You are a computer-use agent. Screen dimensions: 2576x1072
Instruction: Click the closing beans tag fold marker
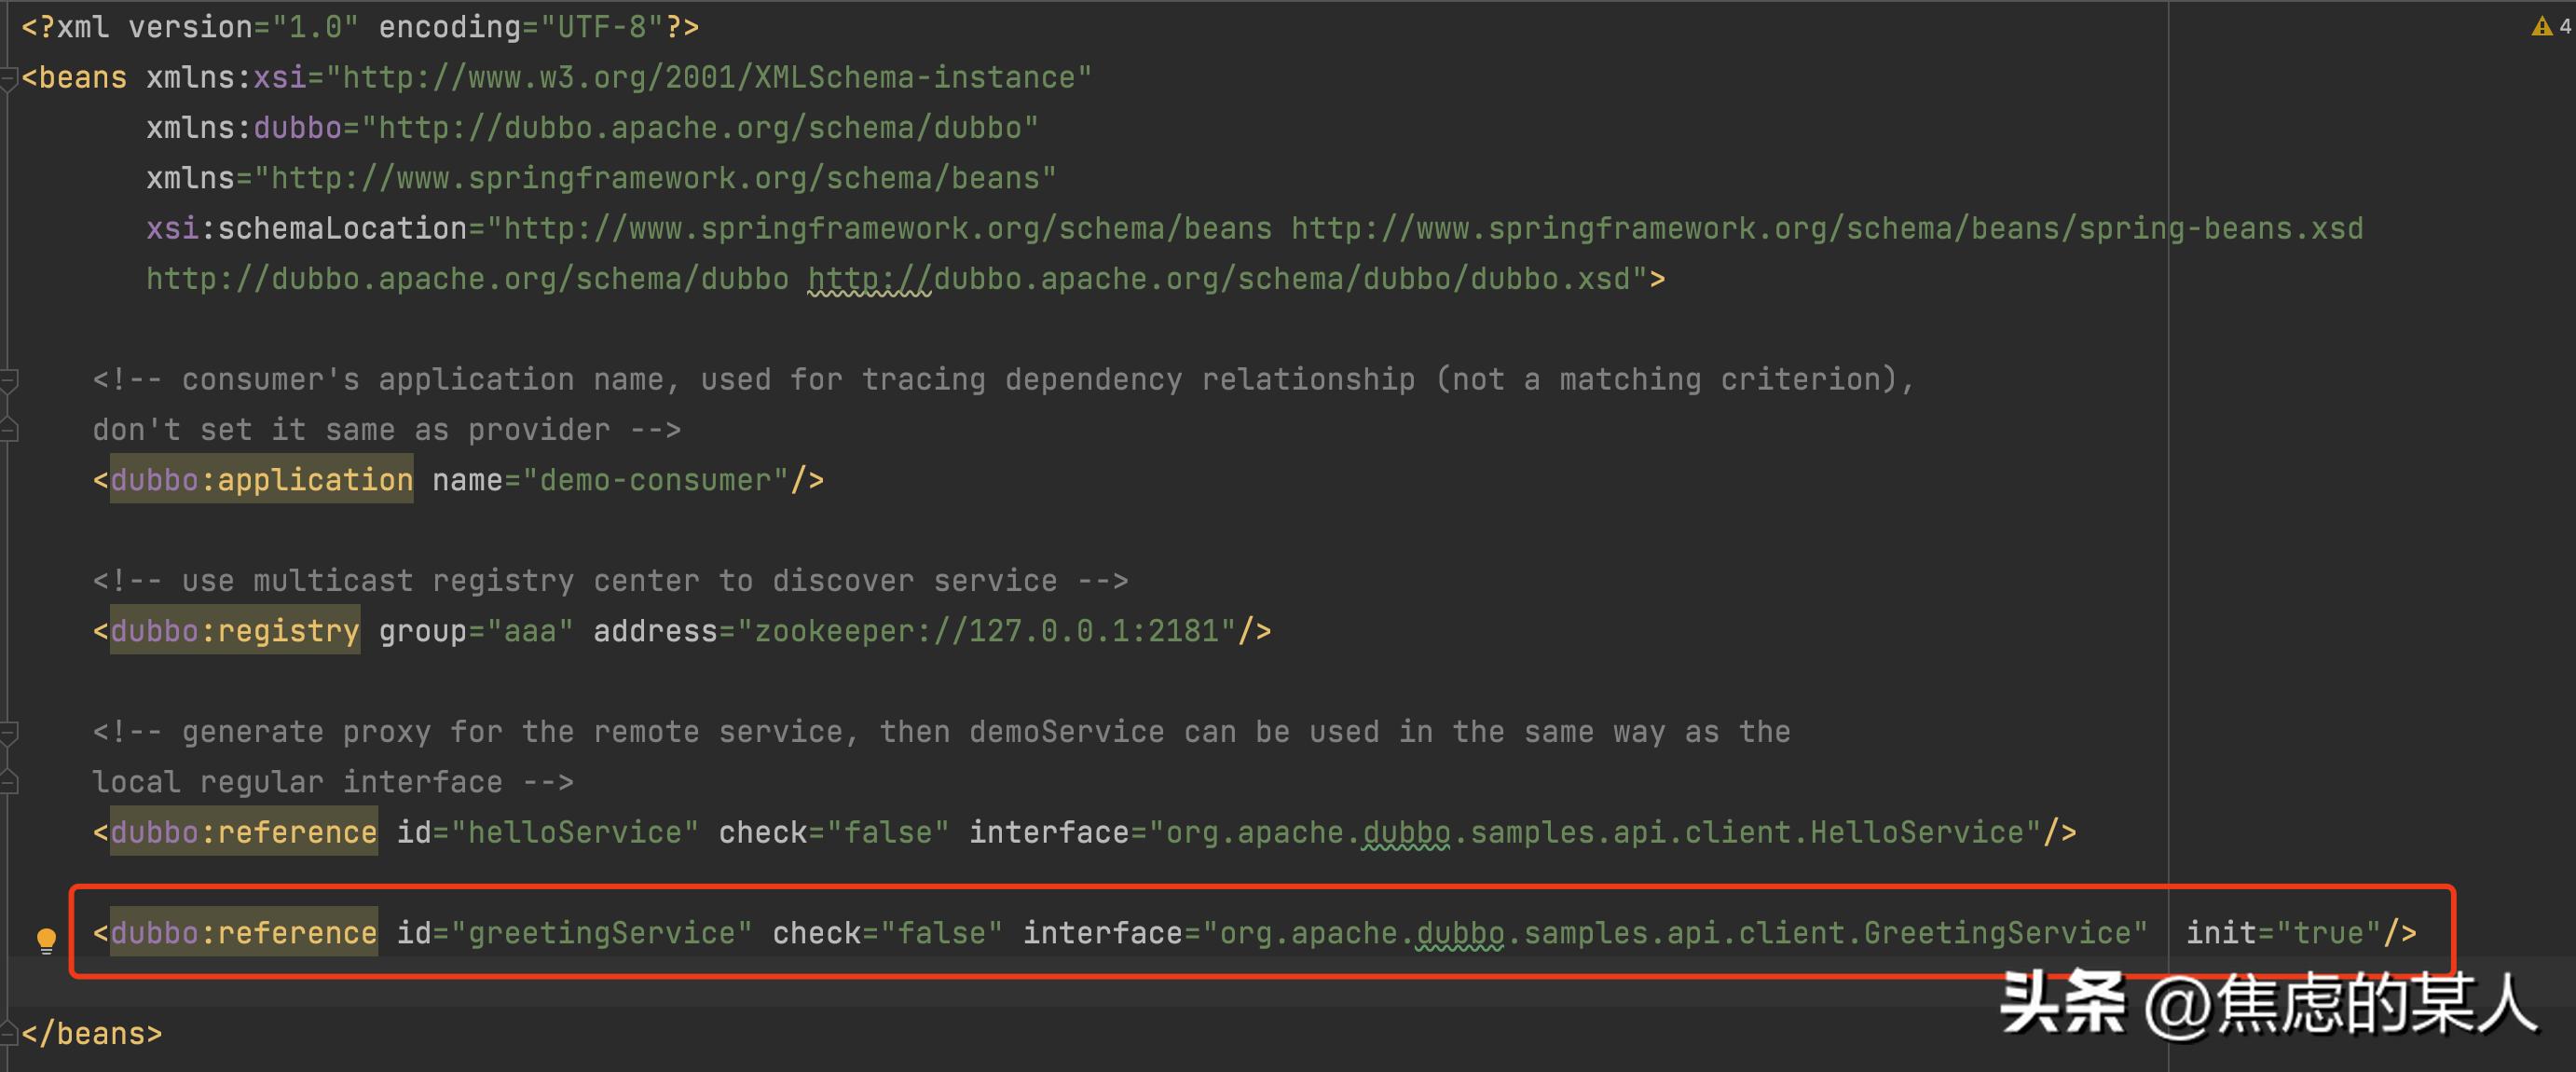click(9, 1033)
